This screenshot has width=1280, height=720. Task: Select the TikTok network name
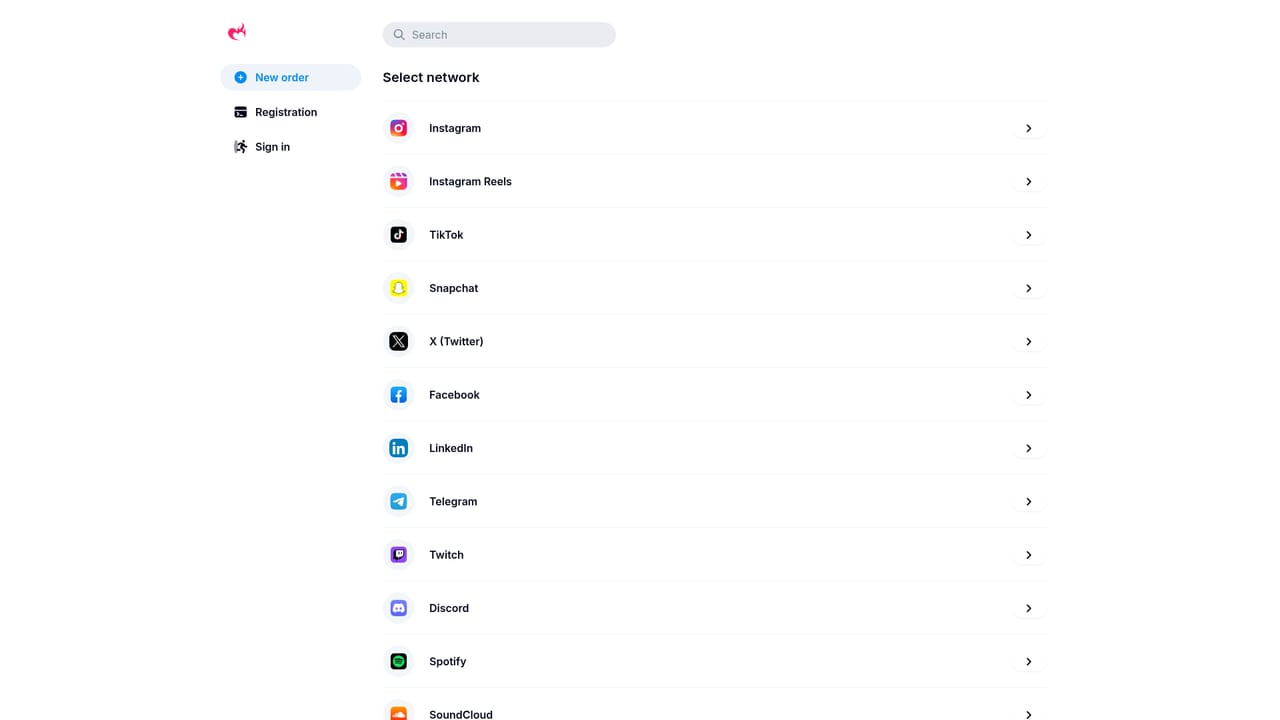446,235
